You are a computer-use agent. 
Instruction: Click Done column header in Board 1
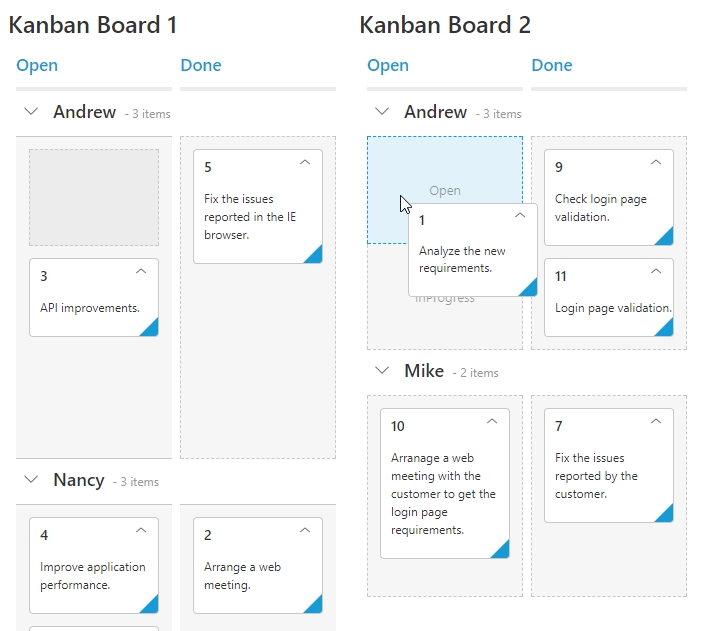coord(201,66)
